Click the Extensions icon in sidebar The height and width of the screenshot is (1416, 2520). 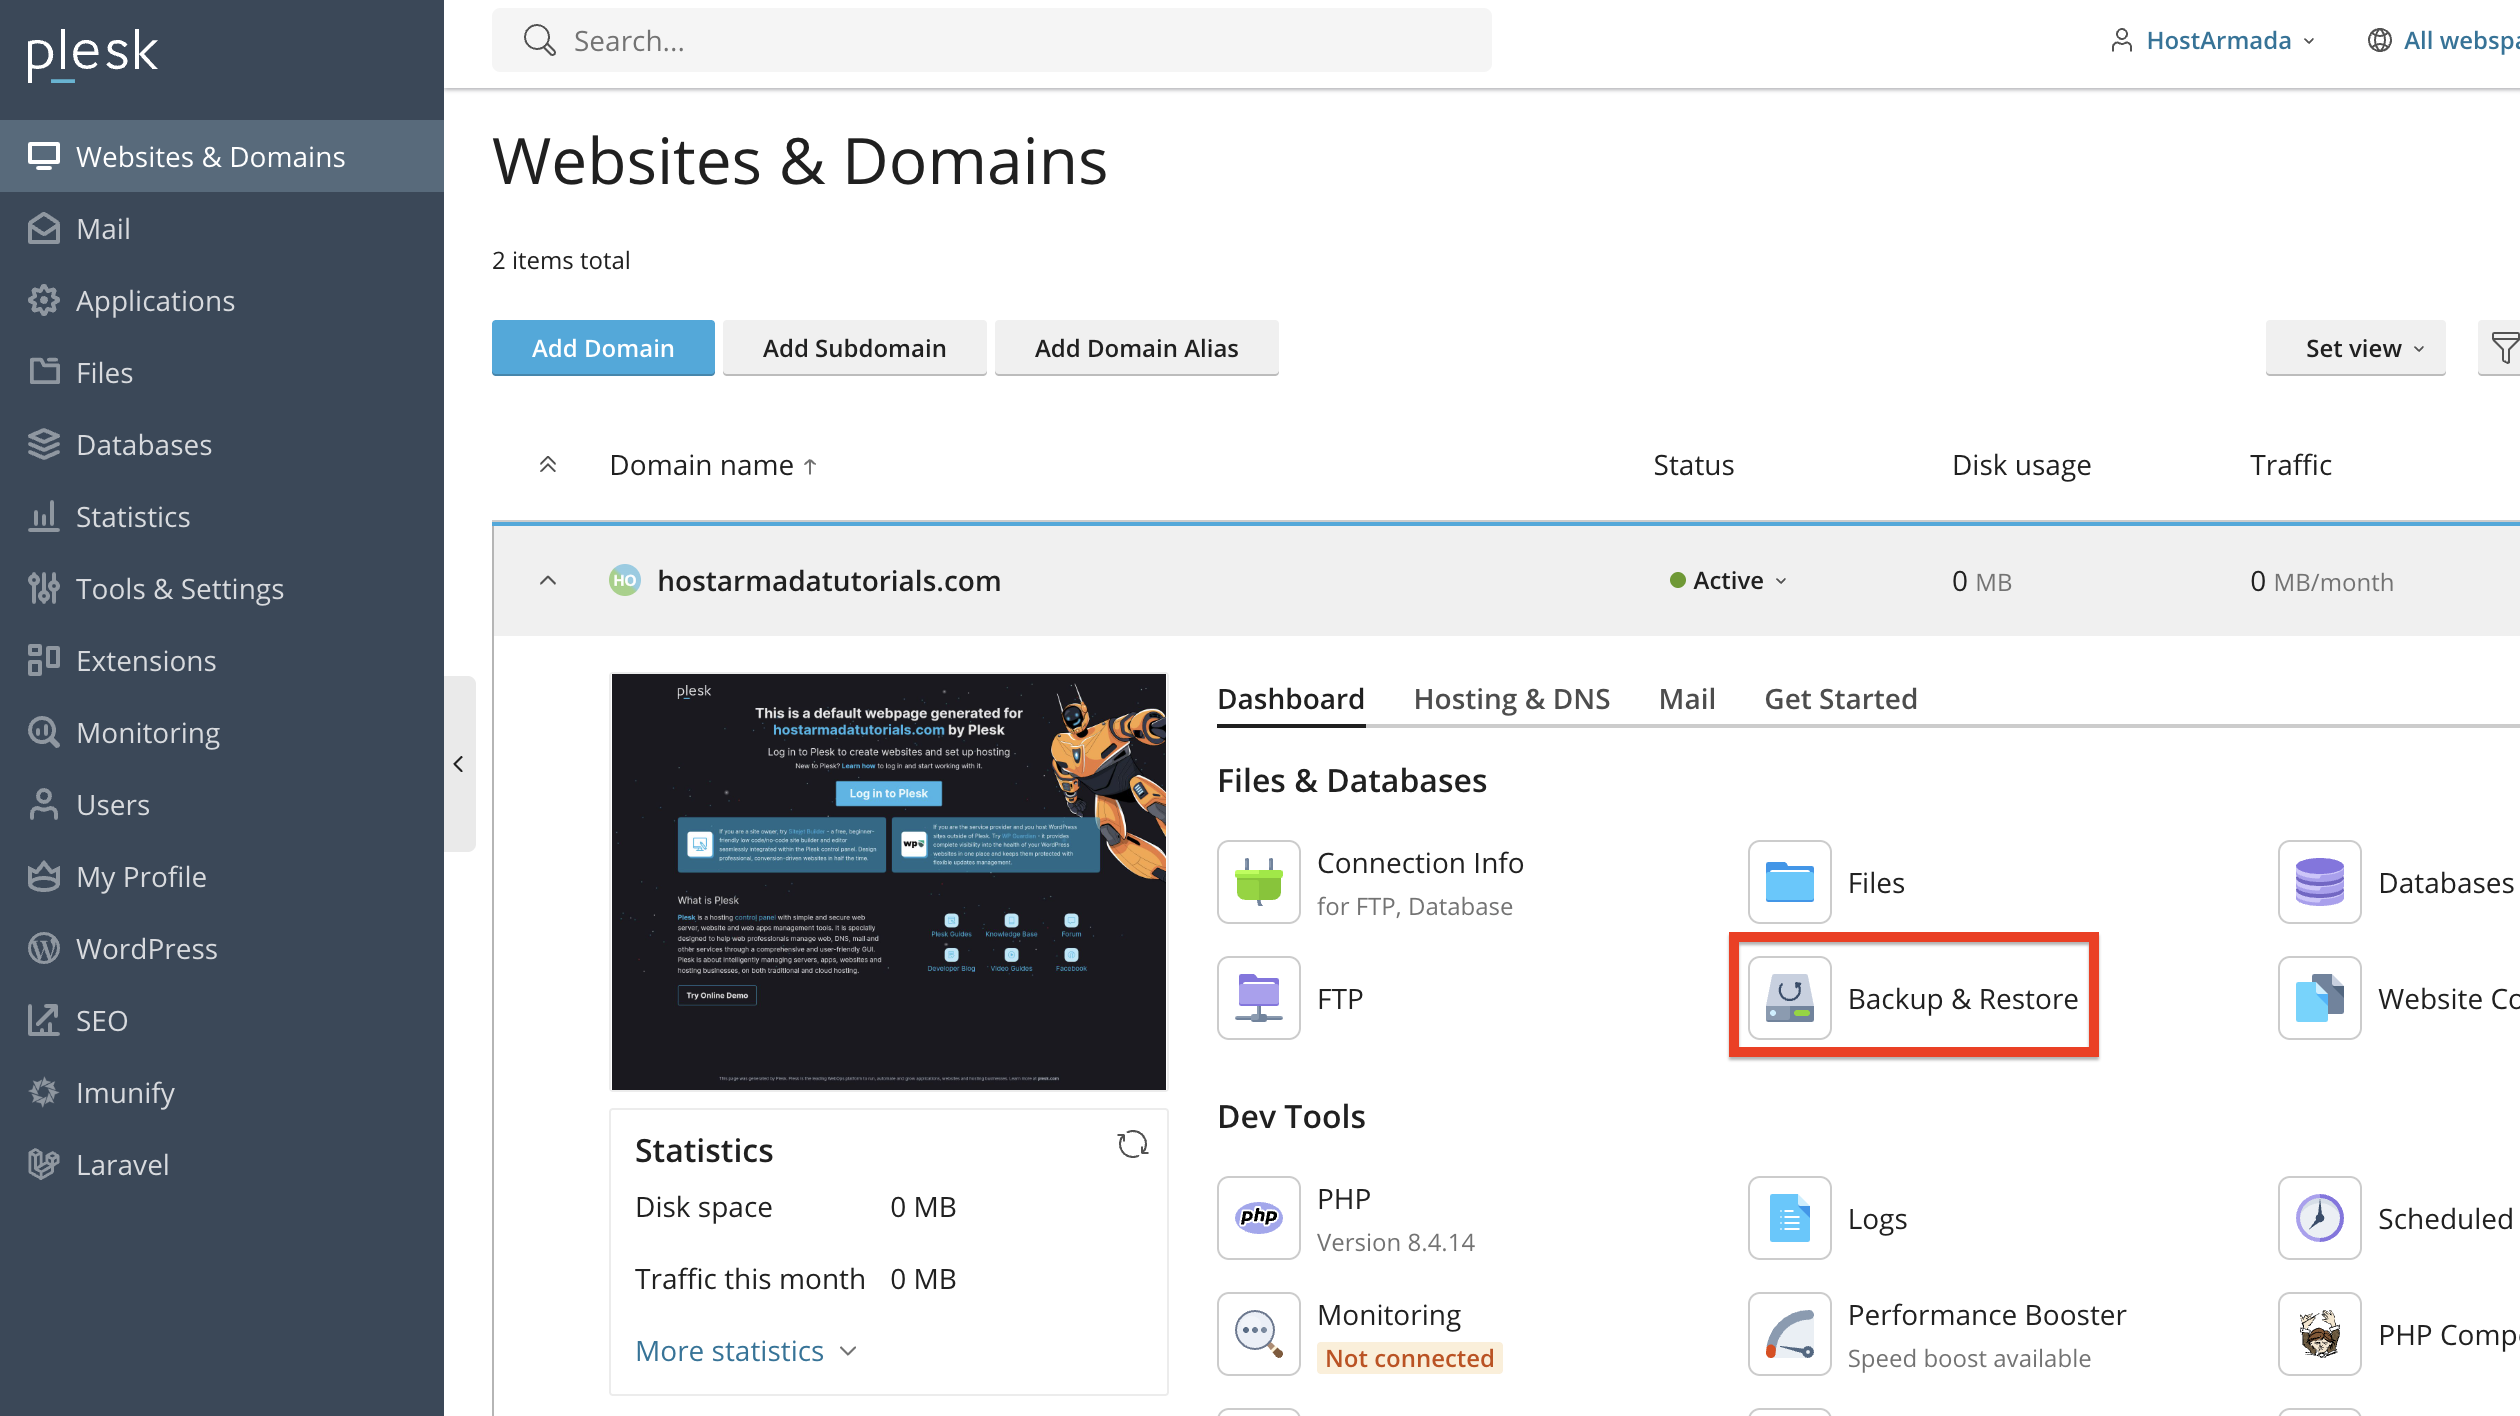point(44,660)
